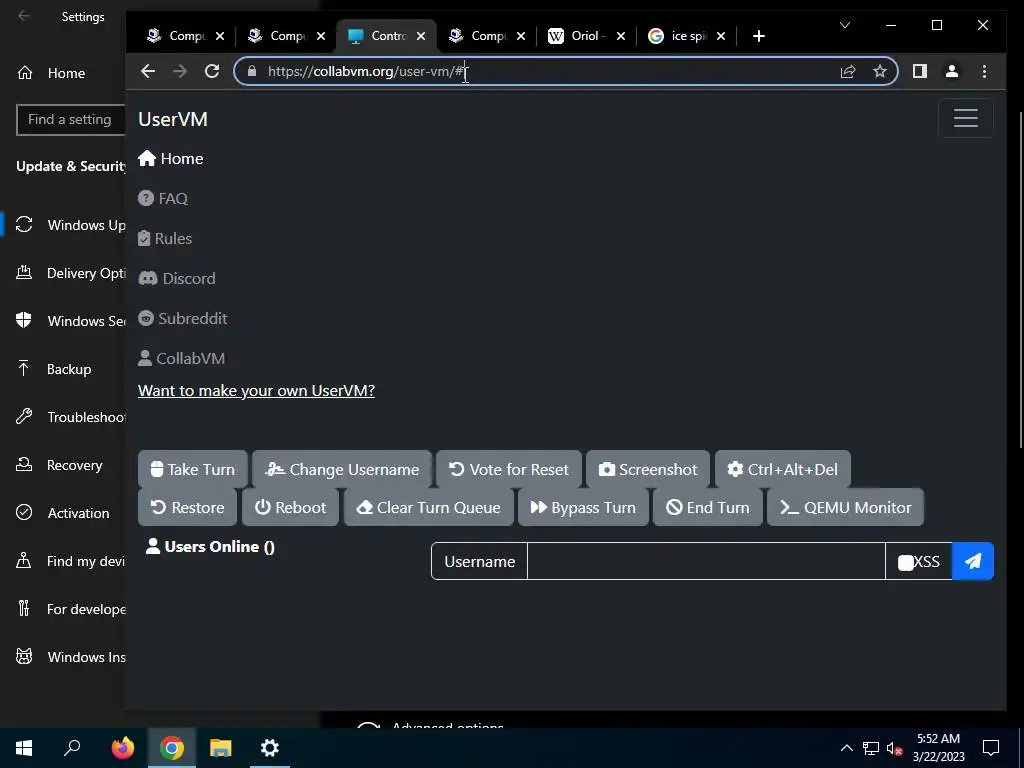Viewport: 1024px width, 768px height.
Task: Open File Explorer from the taskbar
Action: tap(221, 748)
